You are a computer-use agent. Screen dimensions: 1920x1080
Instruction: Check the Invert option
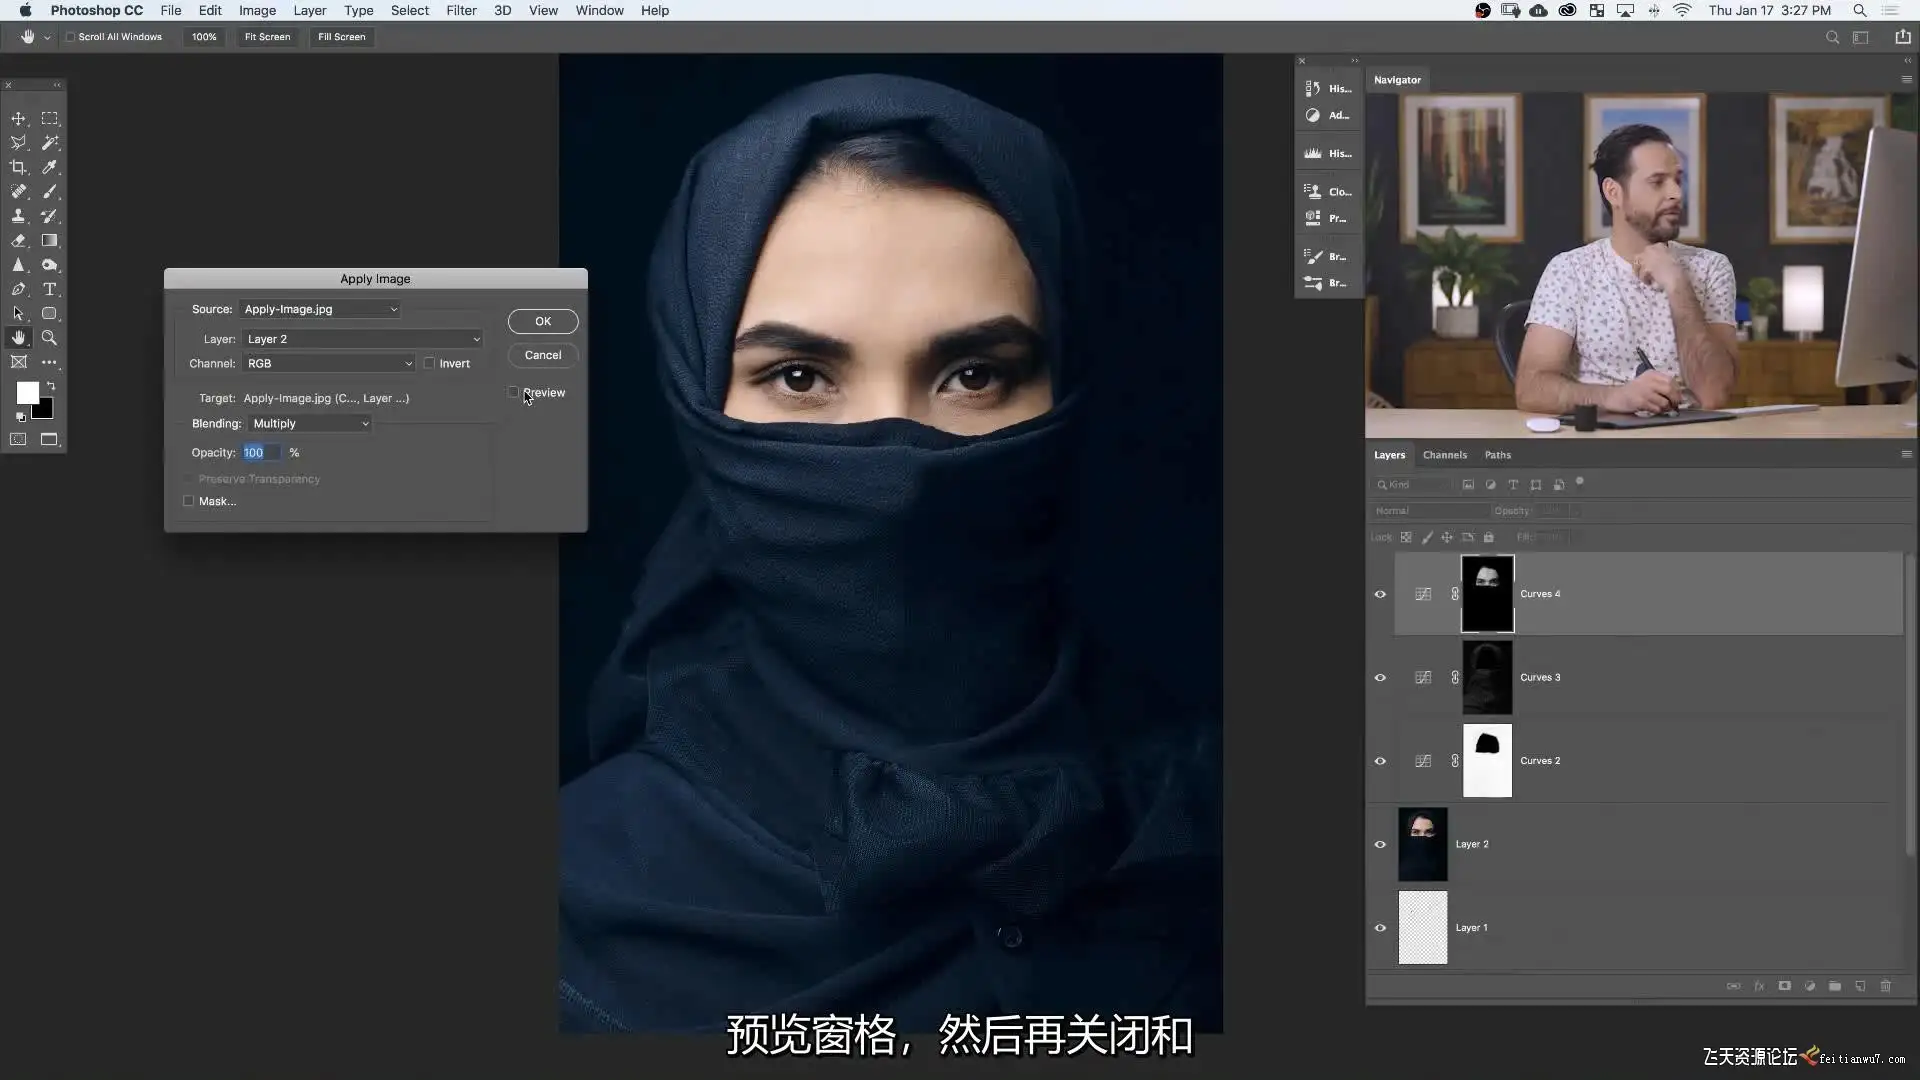point(430,363)
